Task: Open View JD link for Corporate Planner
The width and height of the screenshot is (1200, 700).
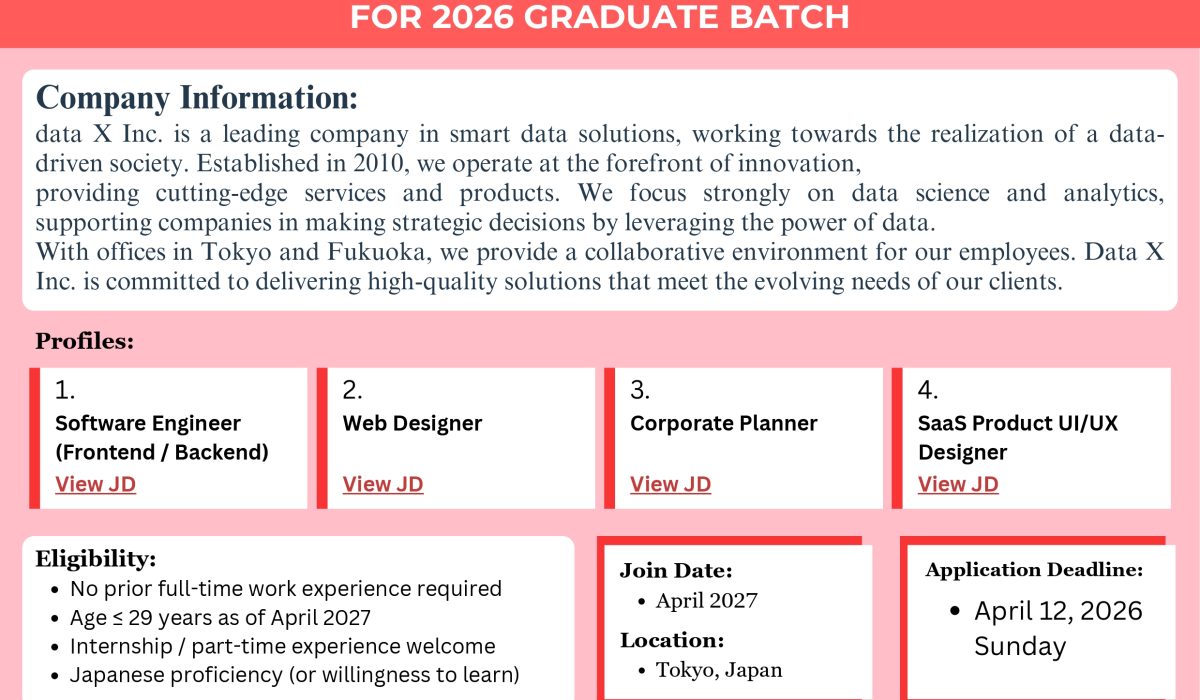Action: click(670, 484)
